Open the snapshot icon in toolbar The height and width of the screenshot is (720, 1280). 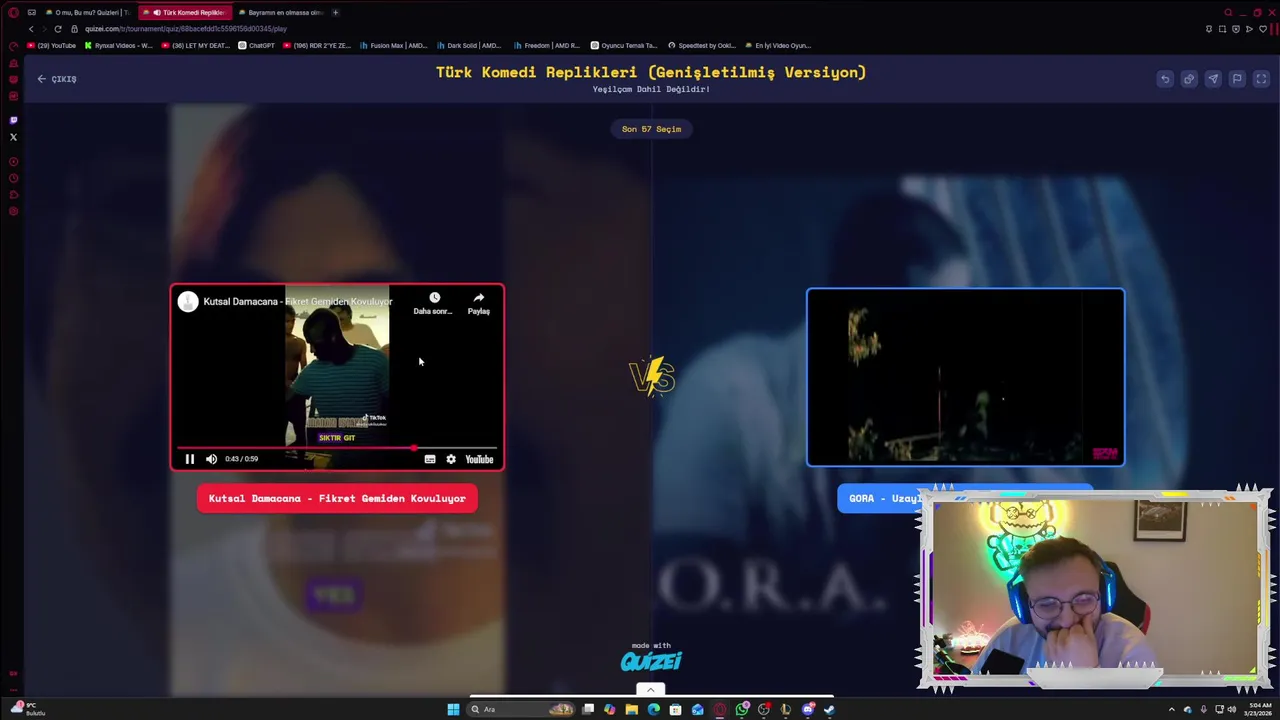(1222, 29)
